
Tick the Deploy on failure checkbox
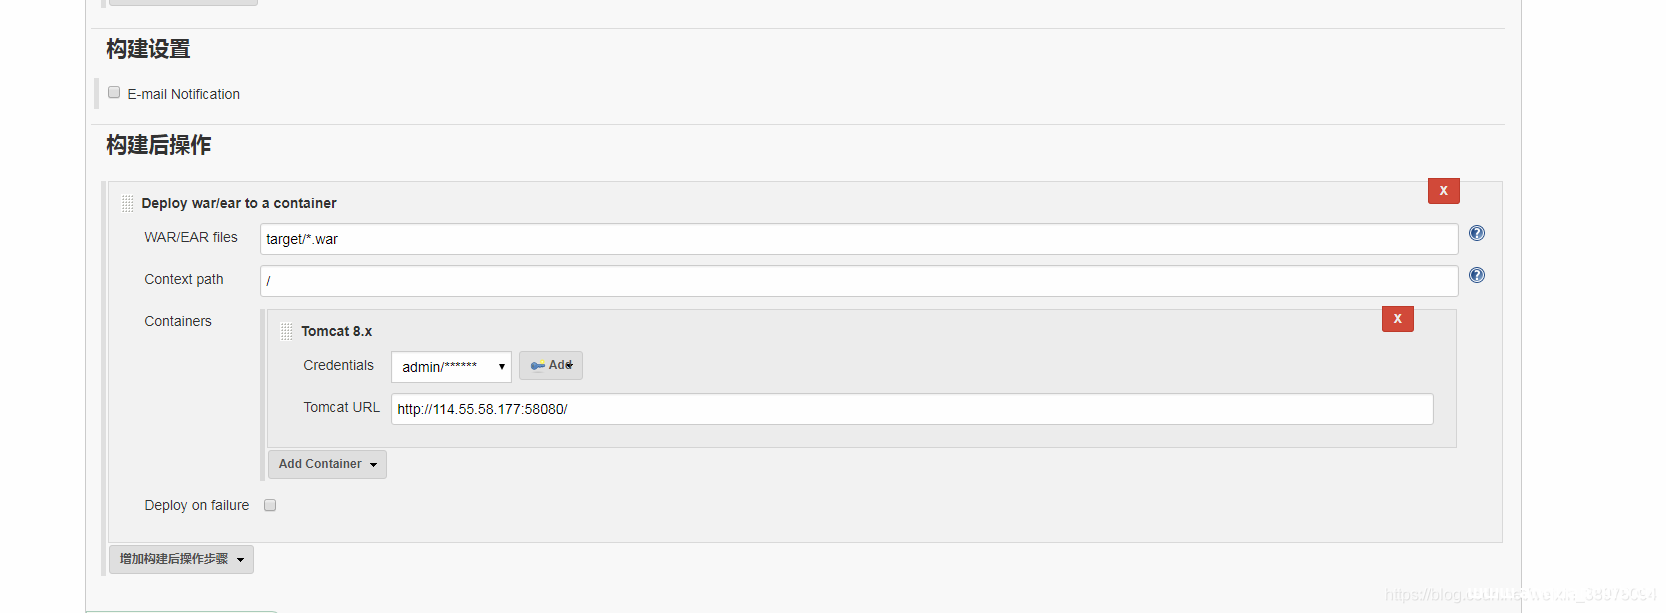(x=270, y=506)
